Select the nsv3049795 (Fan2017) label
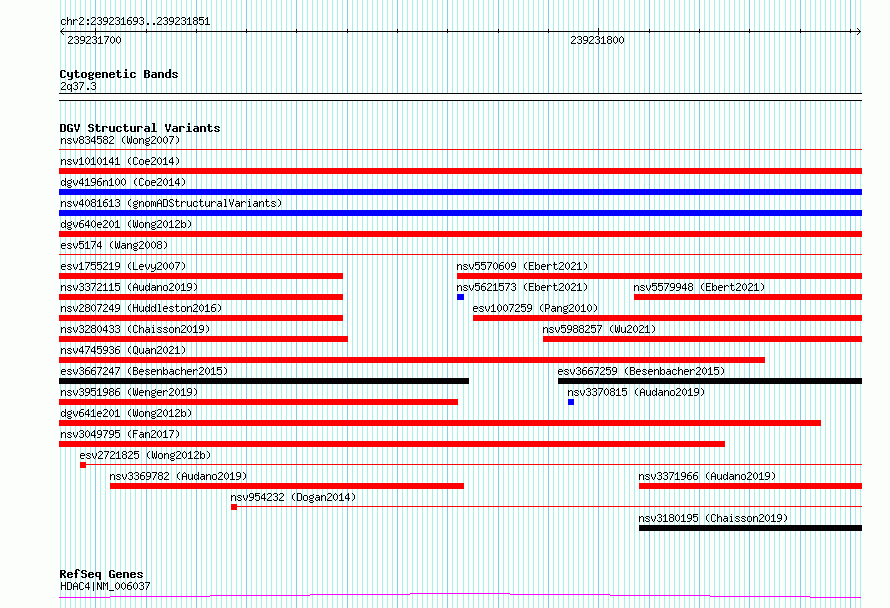This screenshot has height=608, width=890. click(120, 434)
